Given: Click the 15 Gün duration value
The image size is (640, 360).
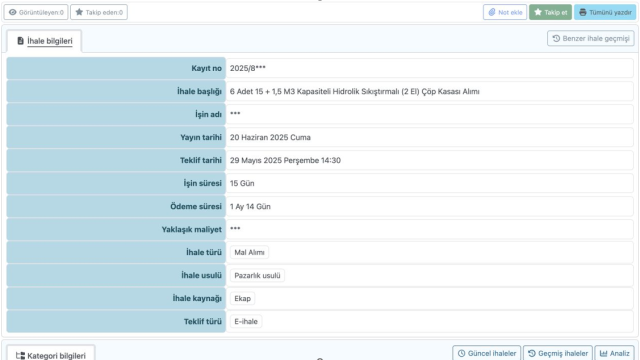Looking at the screenshot, I should 242,183.
